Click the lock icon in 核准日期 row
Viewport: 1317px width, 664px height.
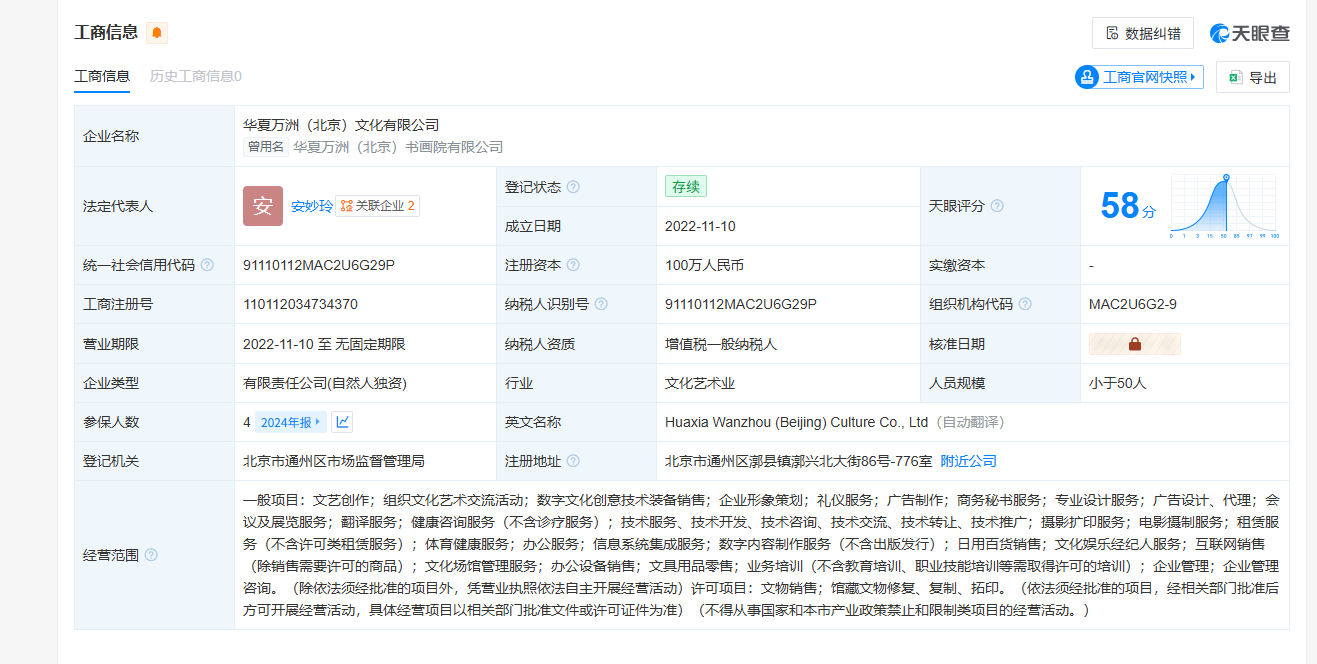coord(1135,344)
